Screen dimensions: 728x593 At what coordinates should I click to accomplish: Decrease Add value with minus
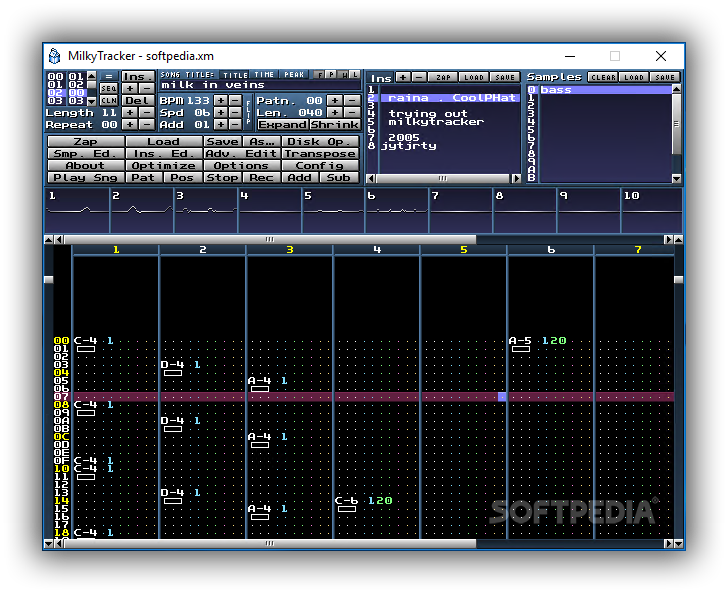pos(235,124)
